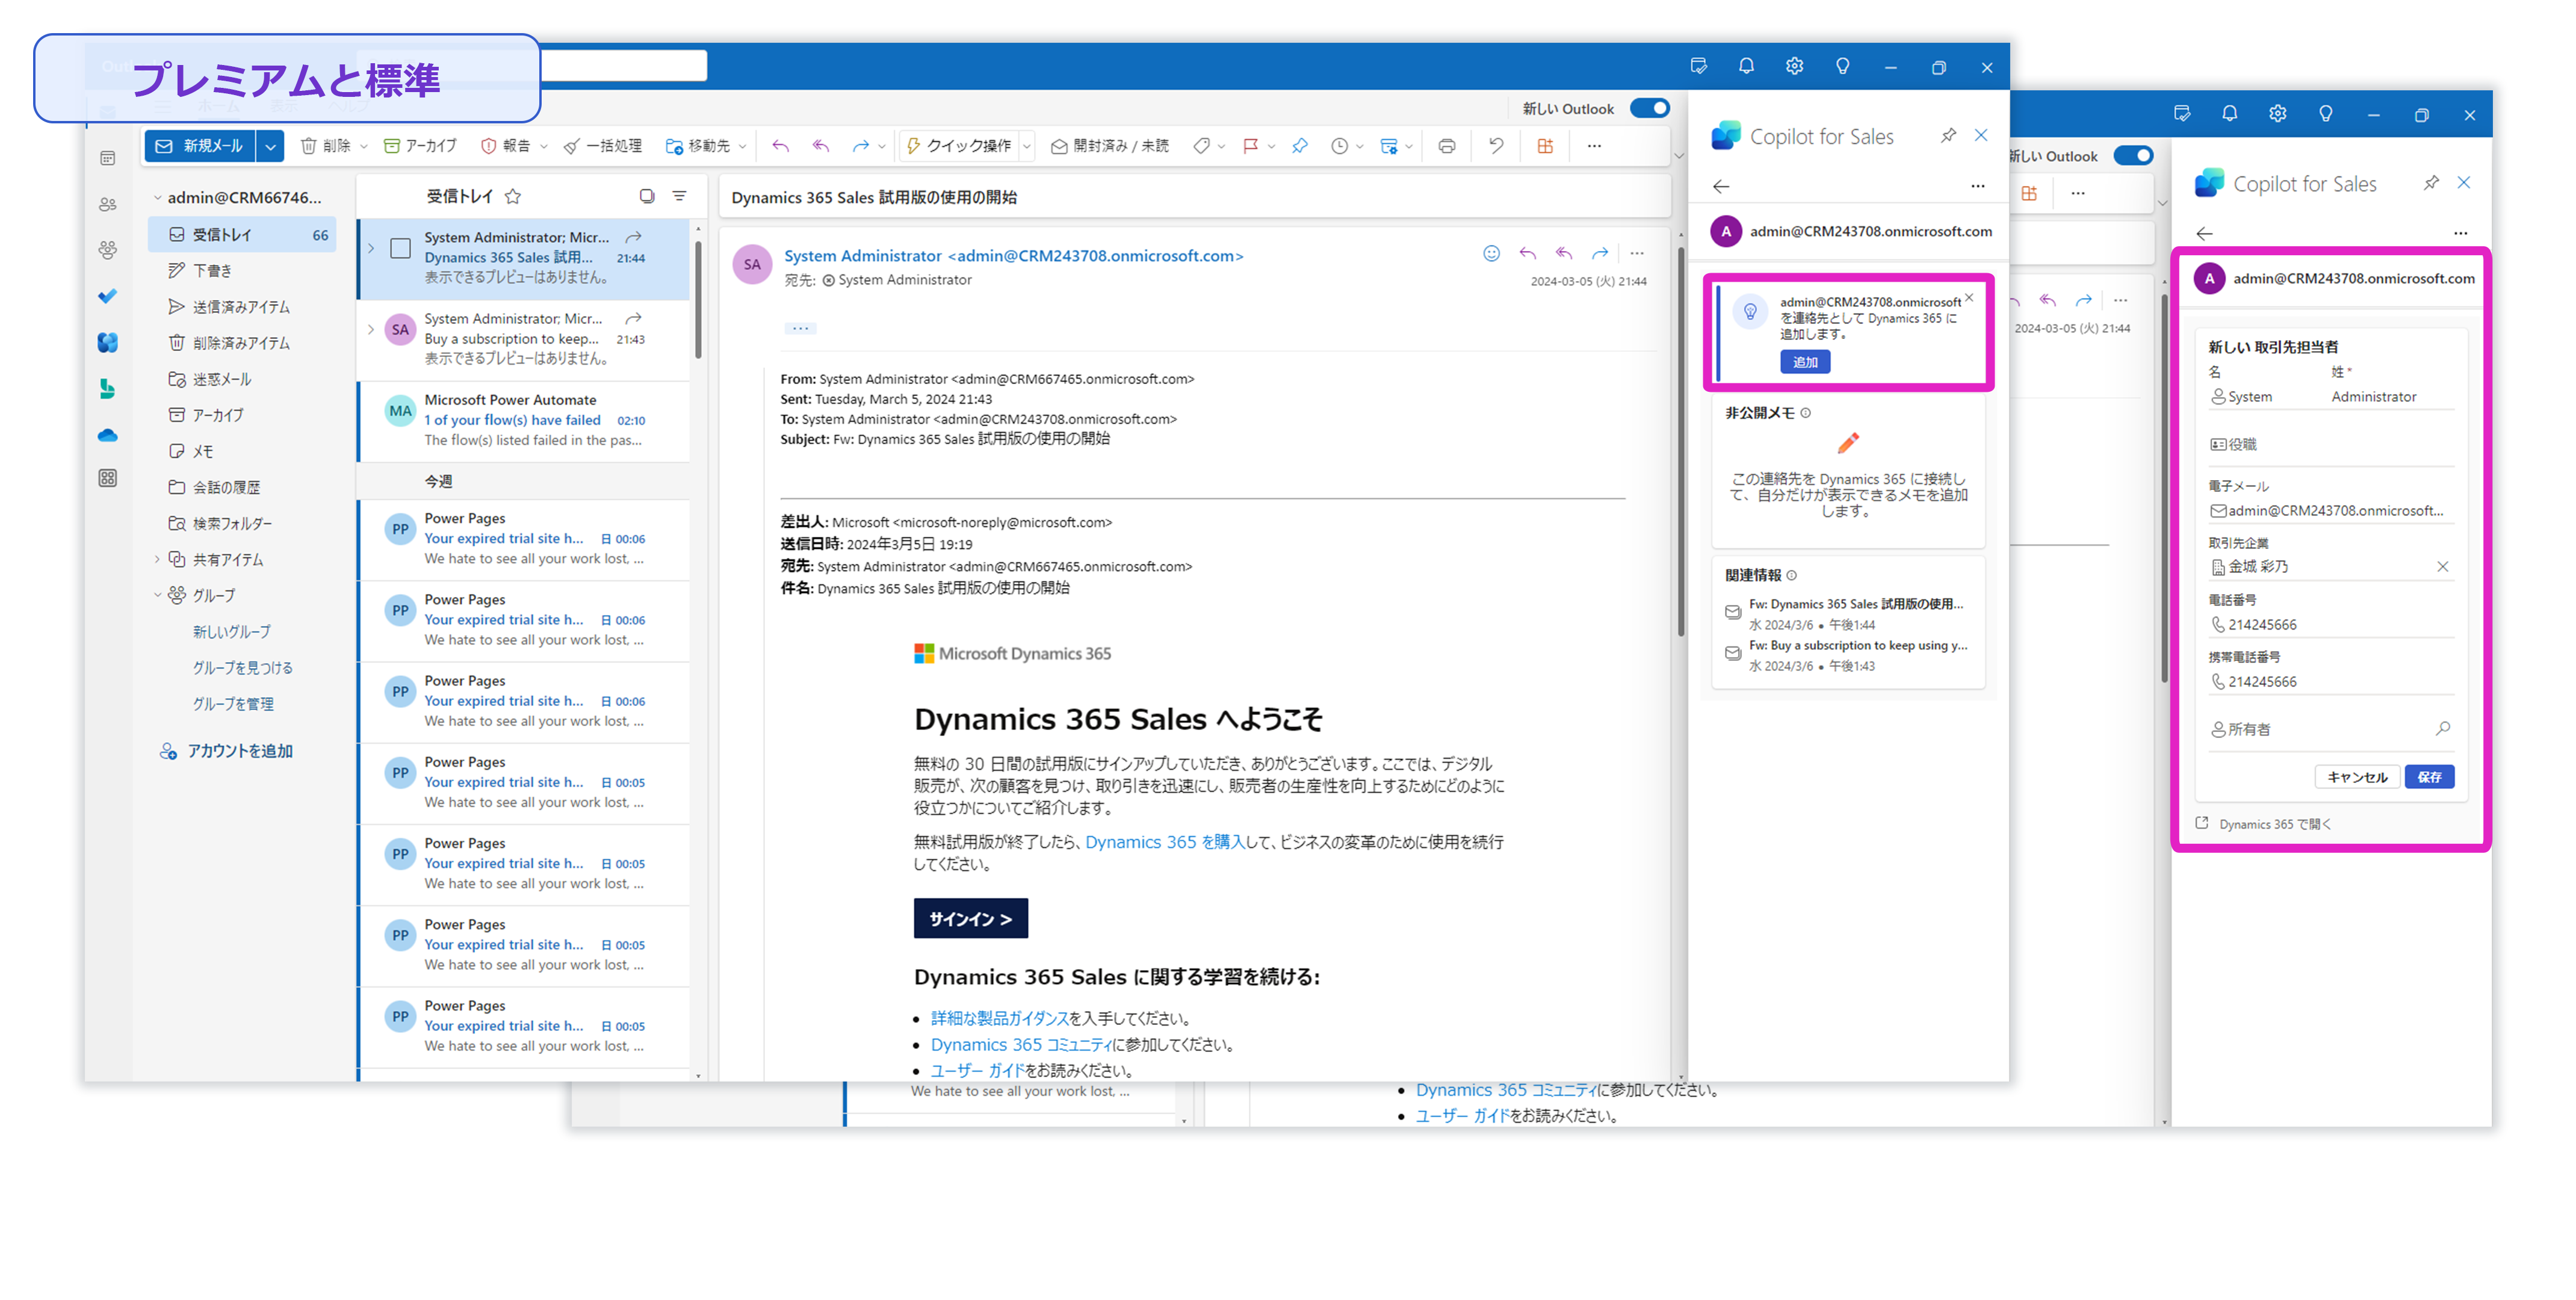Click the reply-all arrow in the toolbar
2576x1300 pixels.
point(821,146)
